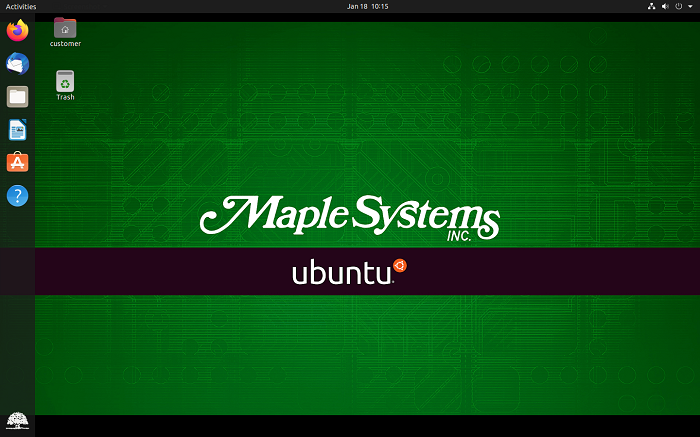This screenshot has width=700, height=437.
Task: Click the network status icon
Action: click(x=651, y=6)
